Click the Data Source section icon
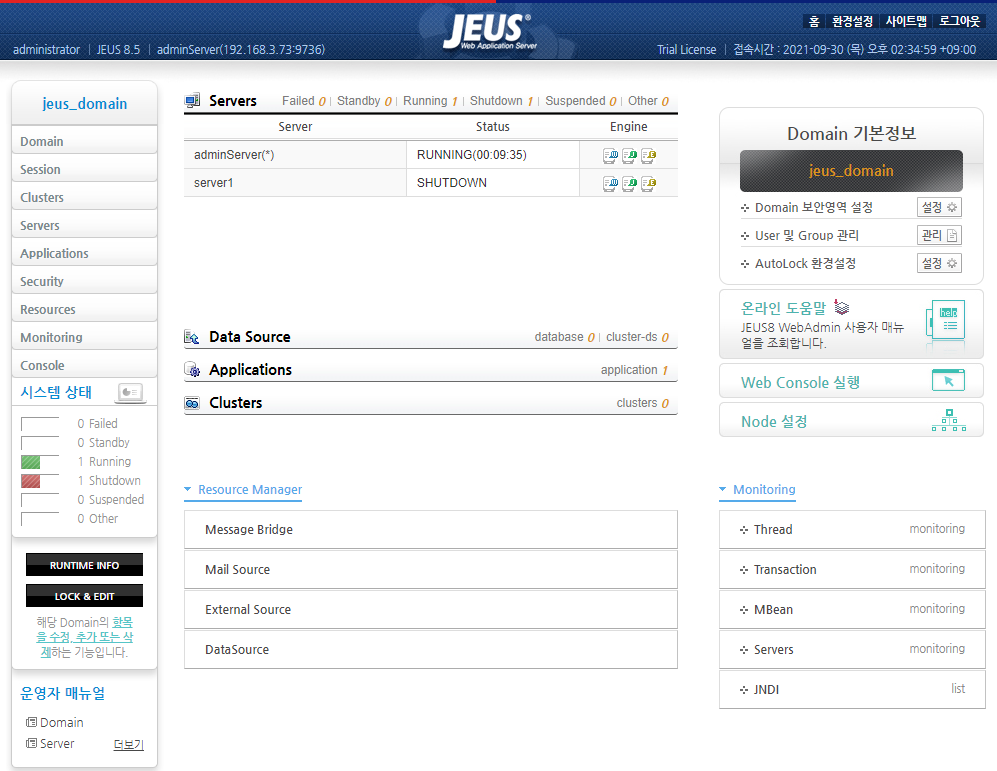 pyautogui.click(x=192, y=337)
